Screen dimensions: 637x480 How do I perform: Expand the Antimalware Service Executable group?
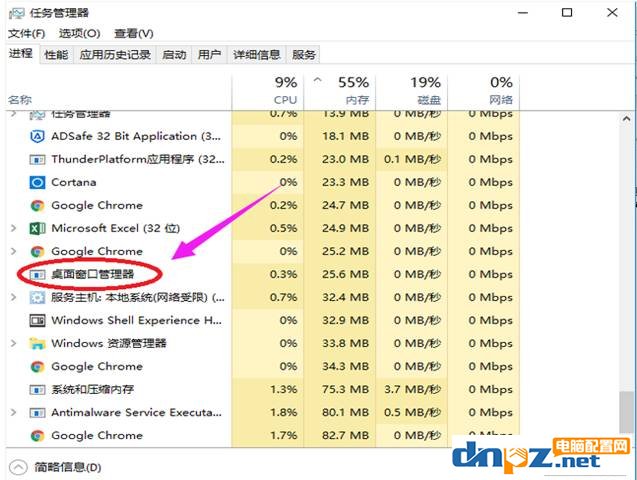coord(13,413)
